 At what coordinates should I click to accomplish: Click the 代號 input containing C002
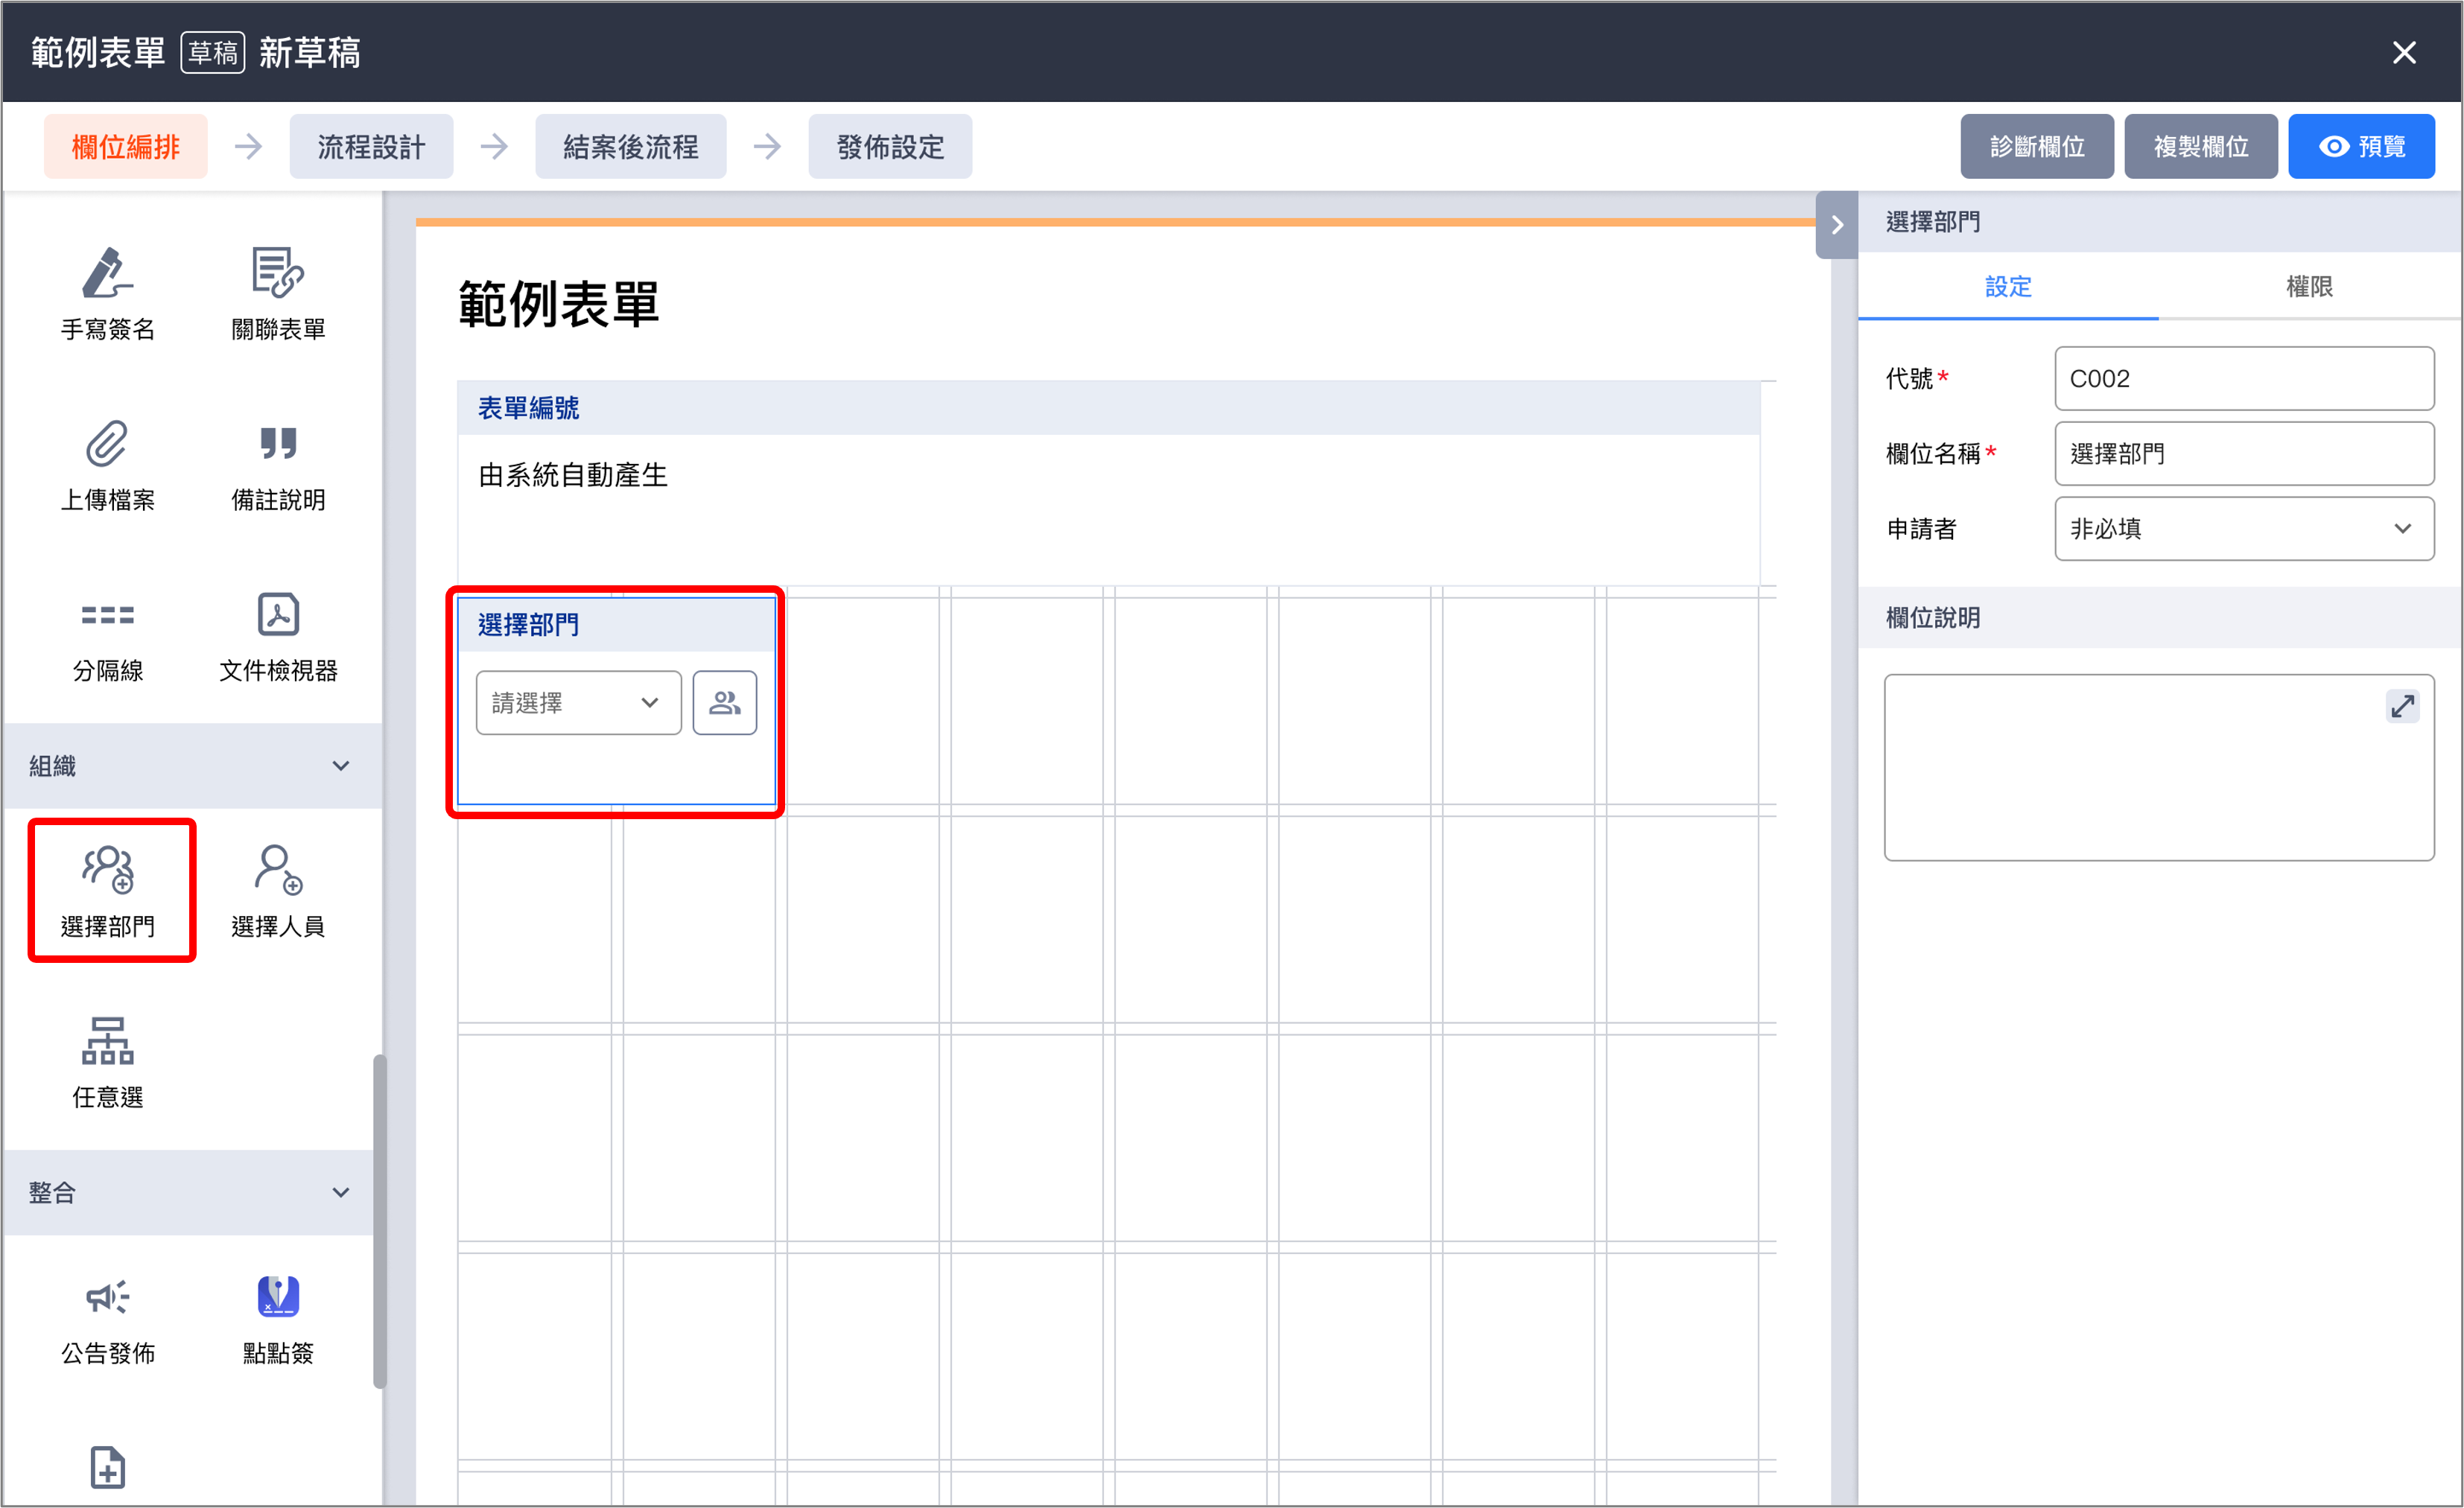click(2244, 379)
